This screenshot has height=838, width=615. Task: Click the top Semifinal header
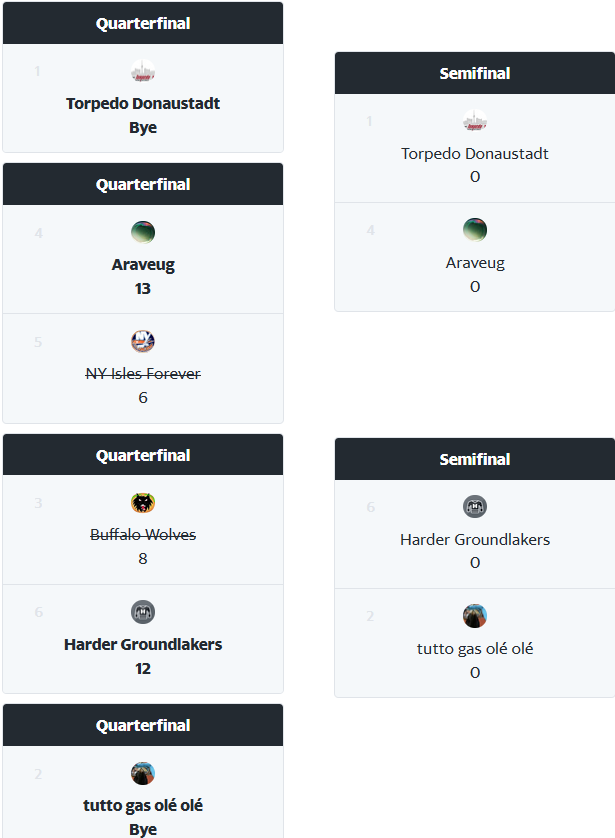click(475, 73)
